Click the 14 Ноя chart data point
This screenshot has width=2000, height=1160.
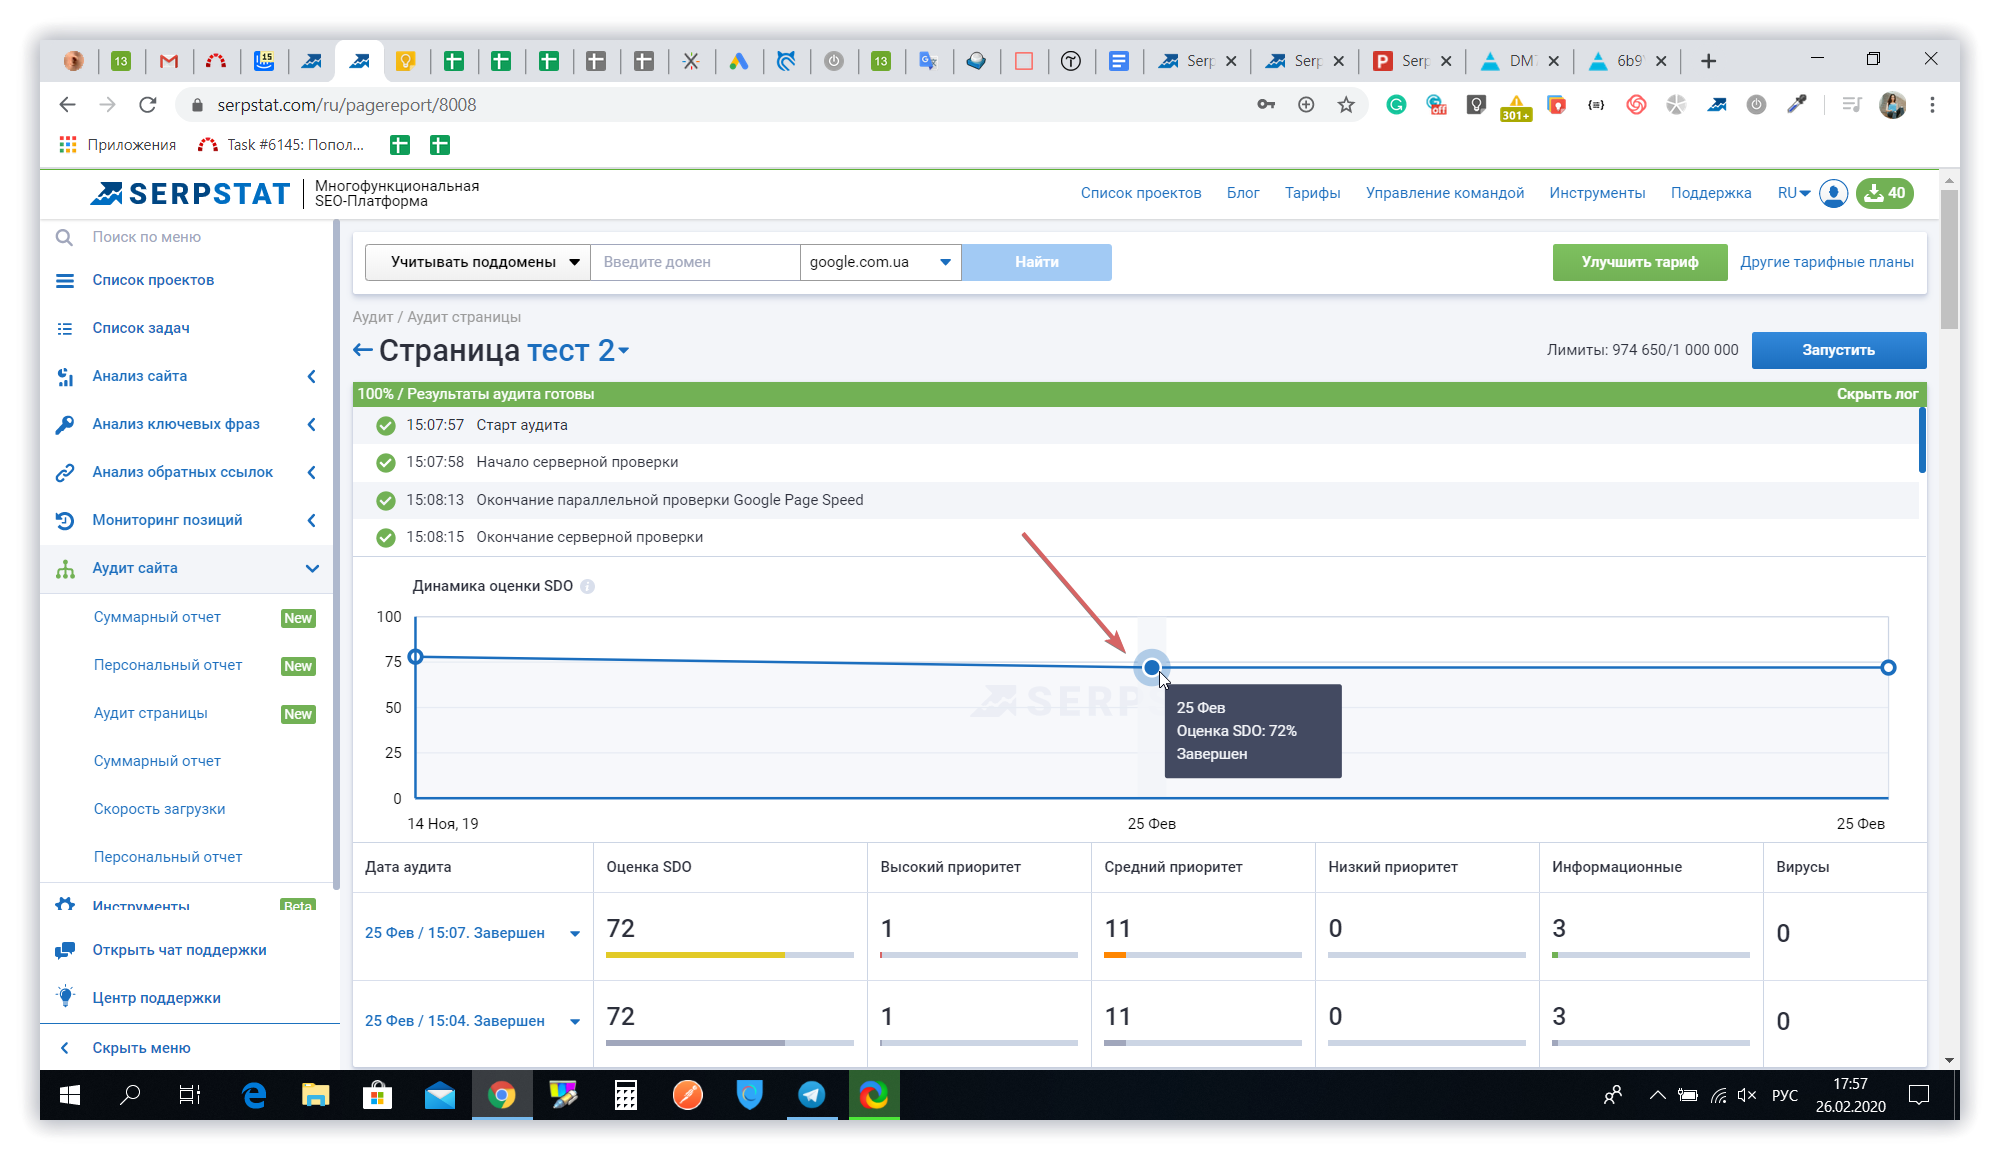click(x=416, y=657)
